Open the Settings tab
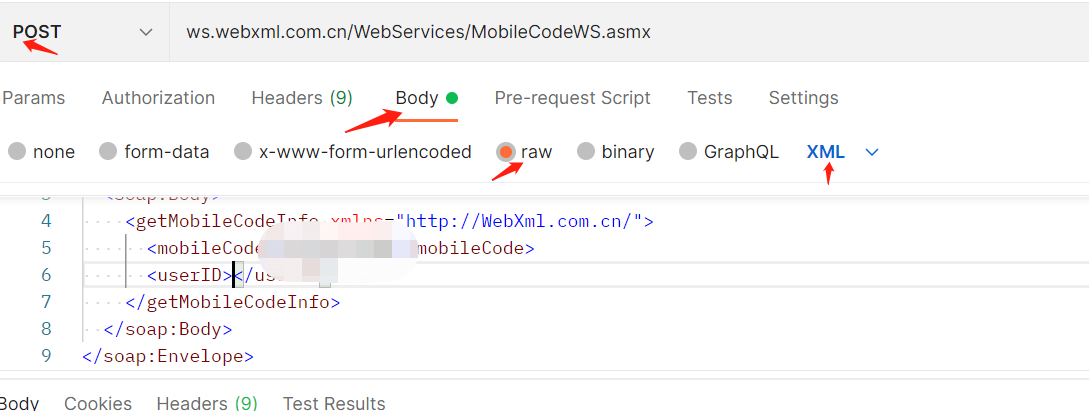This screenshot has width=1089, height=411. 803,98
